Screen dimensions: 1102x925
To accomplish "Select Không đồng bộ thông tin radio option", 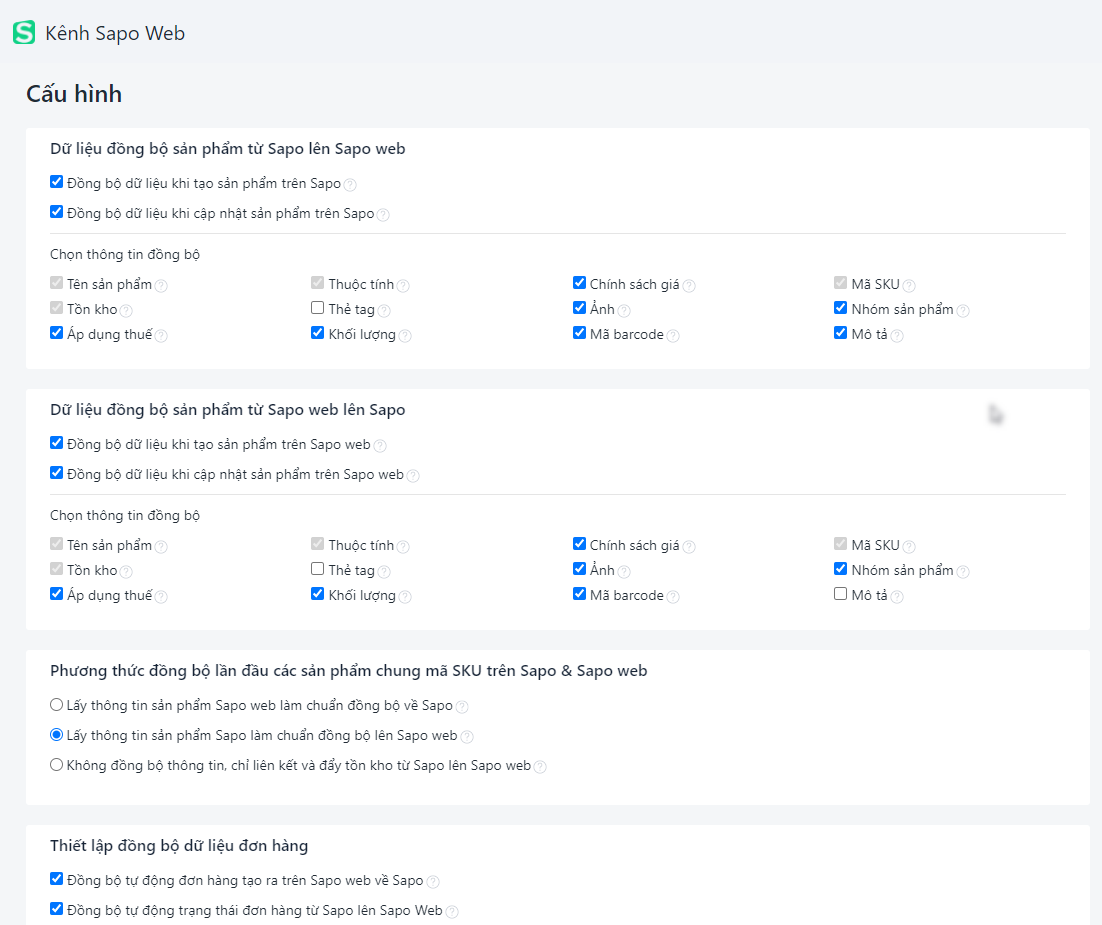I will (x=57, y=765).
